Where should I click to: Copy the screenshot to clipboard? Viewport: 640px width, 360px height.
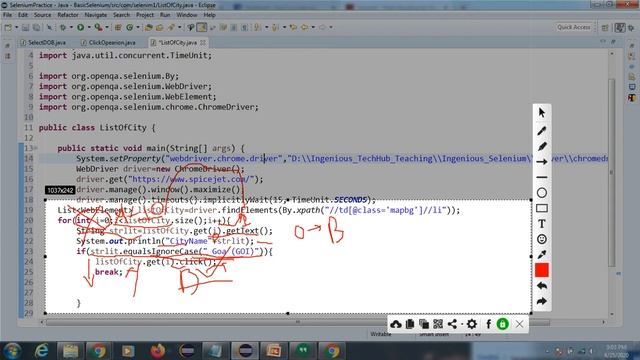(x=410, y=324)
